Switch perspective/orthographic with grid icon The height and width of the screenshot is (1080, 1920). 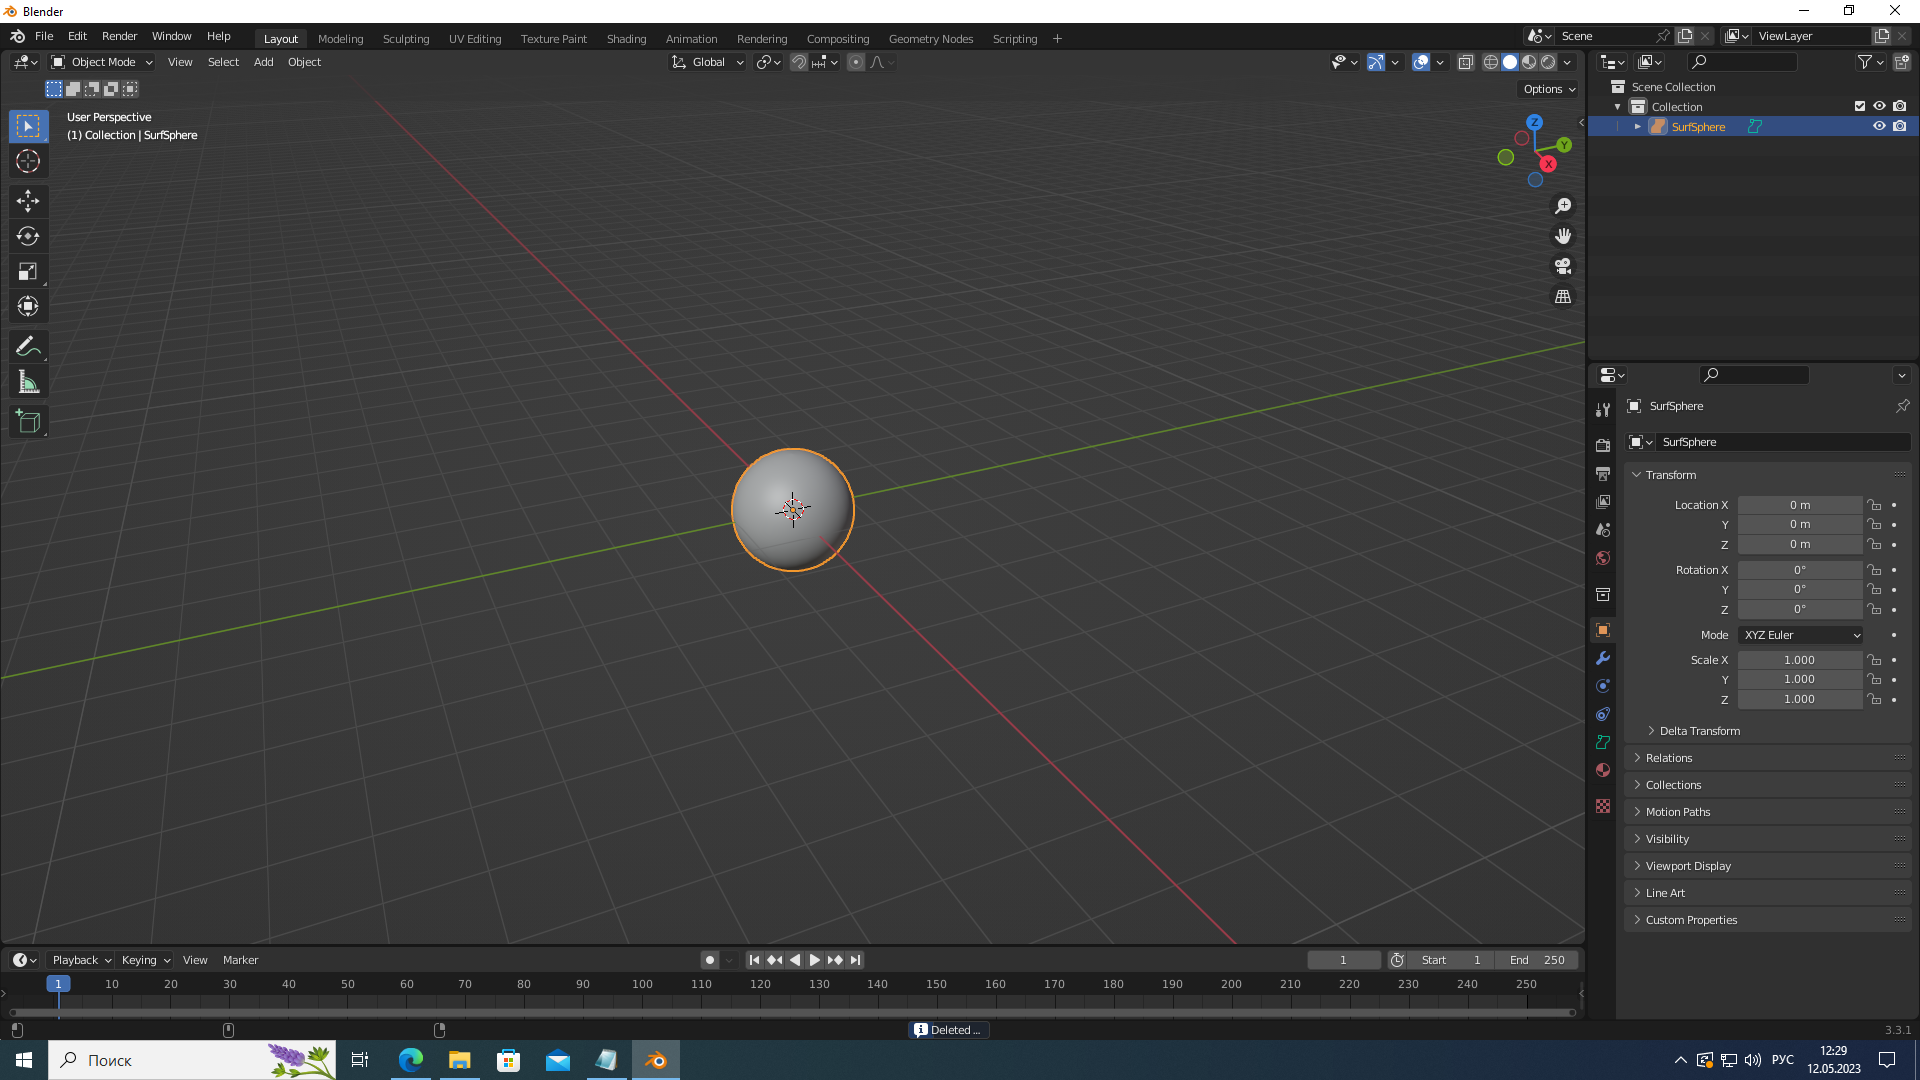click(1562, 296)
